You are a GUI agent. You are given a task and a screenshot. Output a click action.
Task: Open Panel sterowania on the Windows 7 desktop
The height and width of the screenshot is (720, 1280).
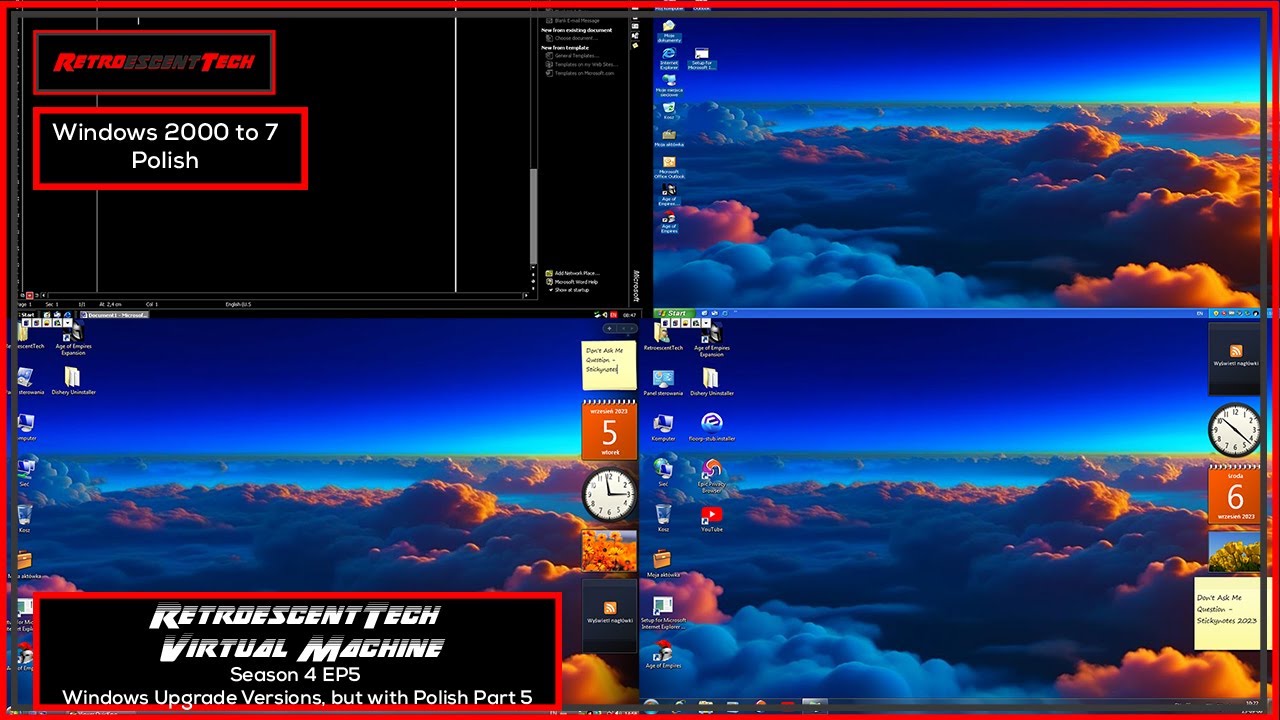[x=663, y=382]
